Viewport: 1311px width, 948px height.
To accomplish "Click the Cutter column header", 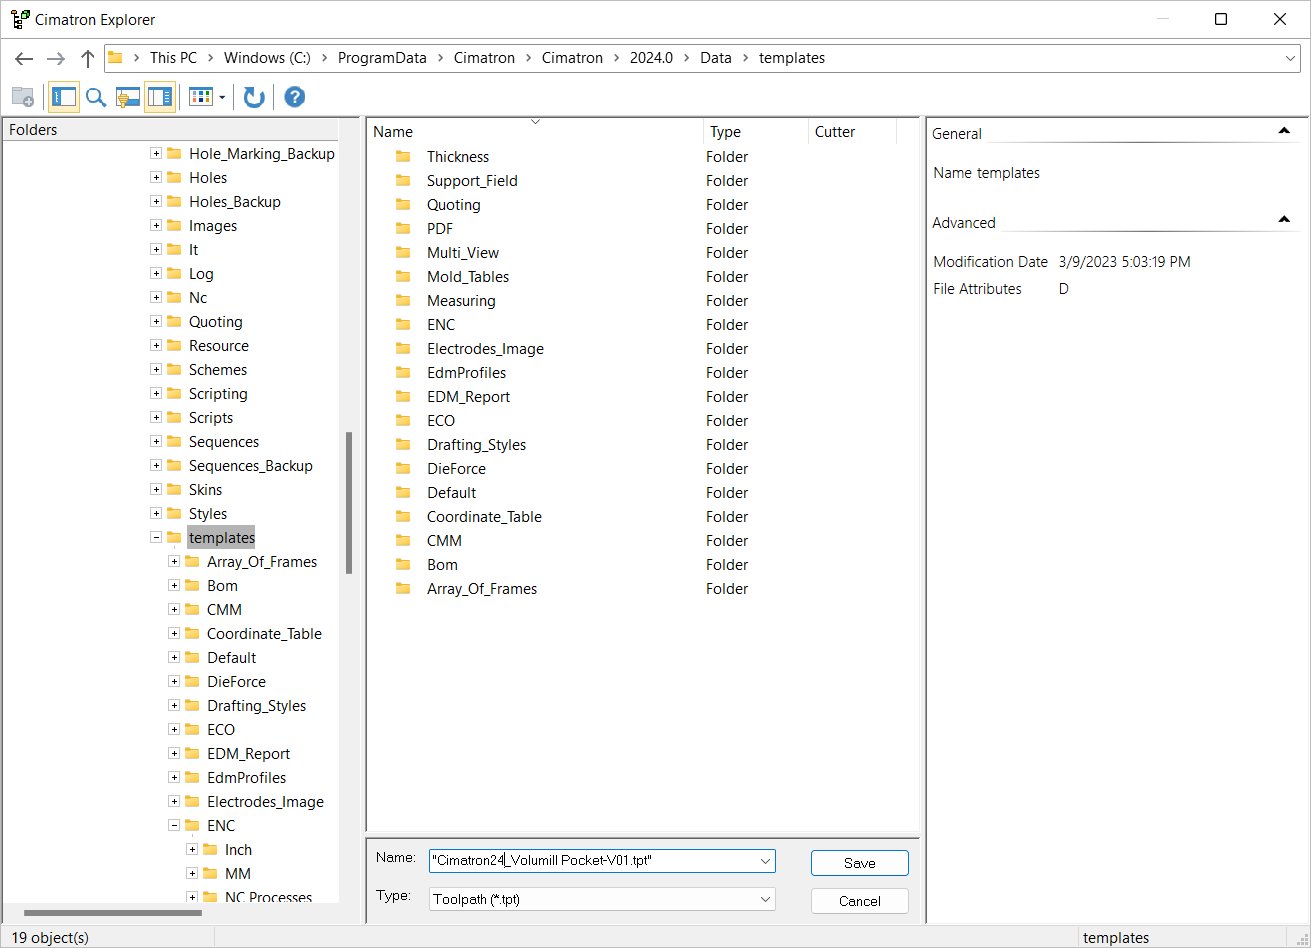I will [834, 132].
